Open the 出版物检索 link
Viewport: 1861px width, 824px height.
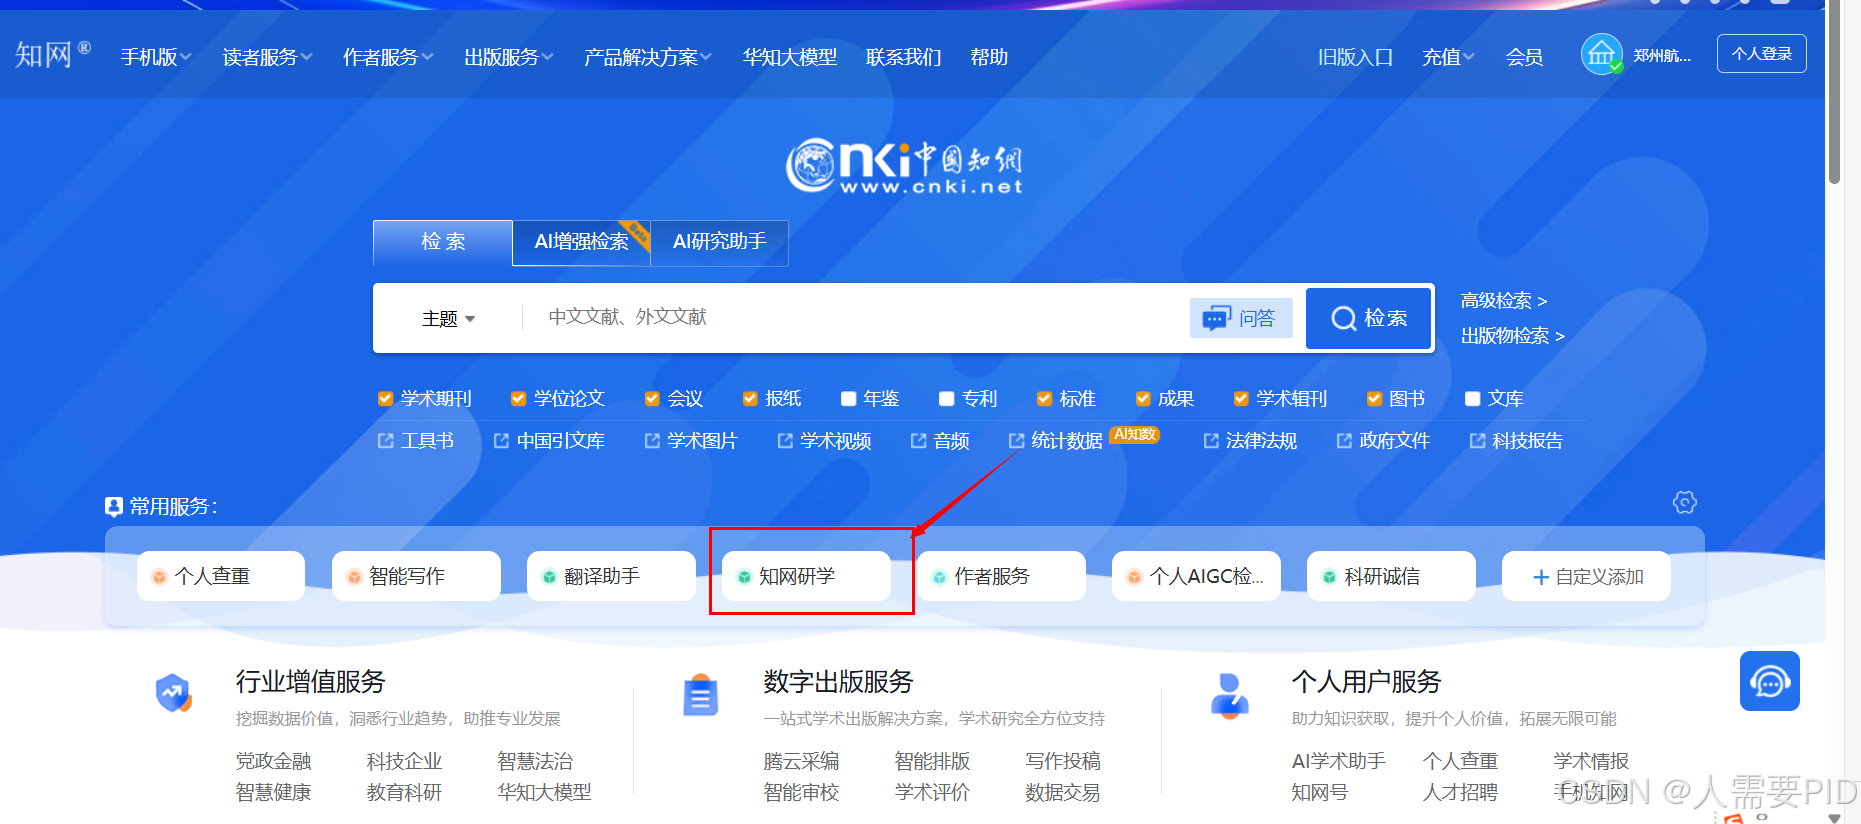[x=1512, y=336]
